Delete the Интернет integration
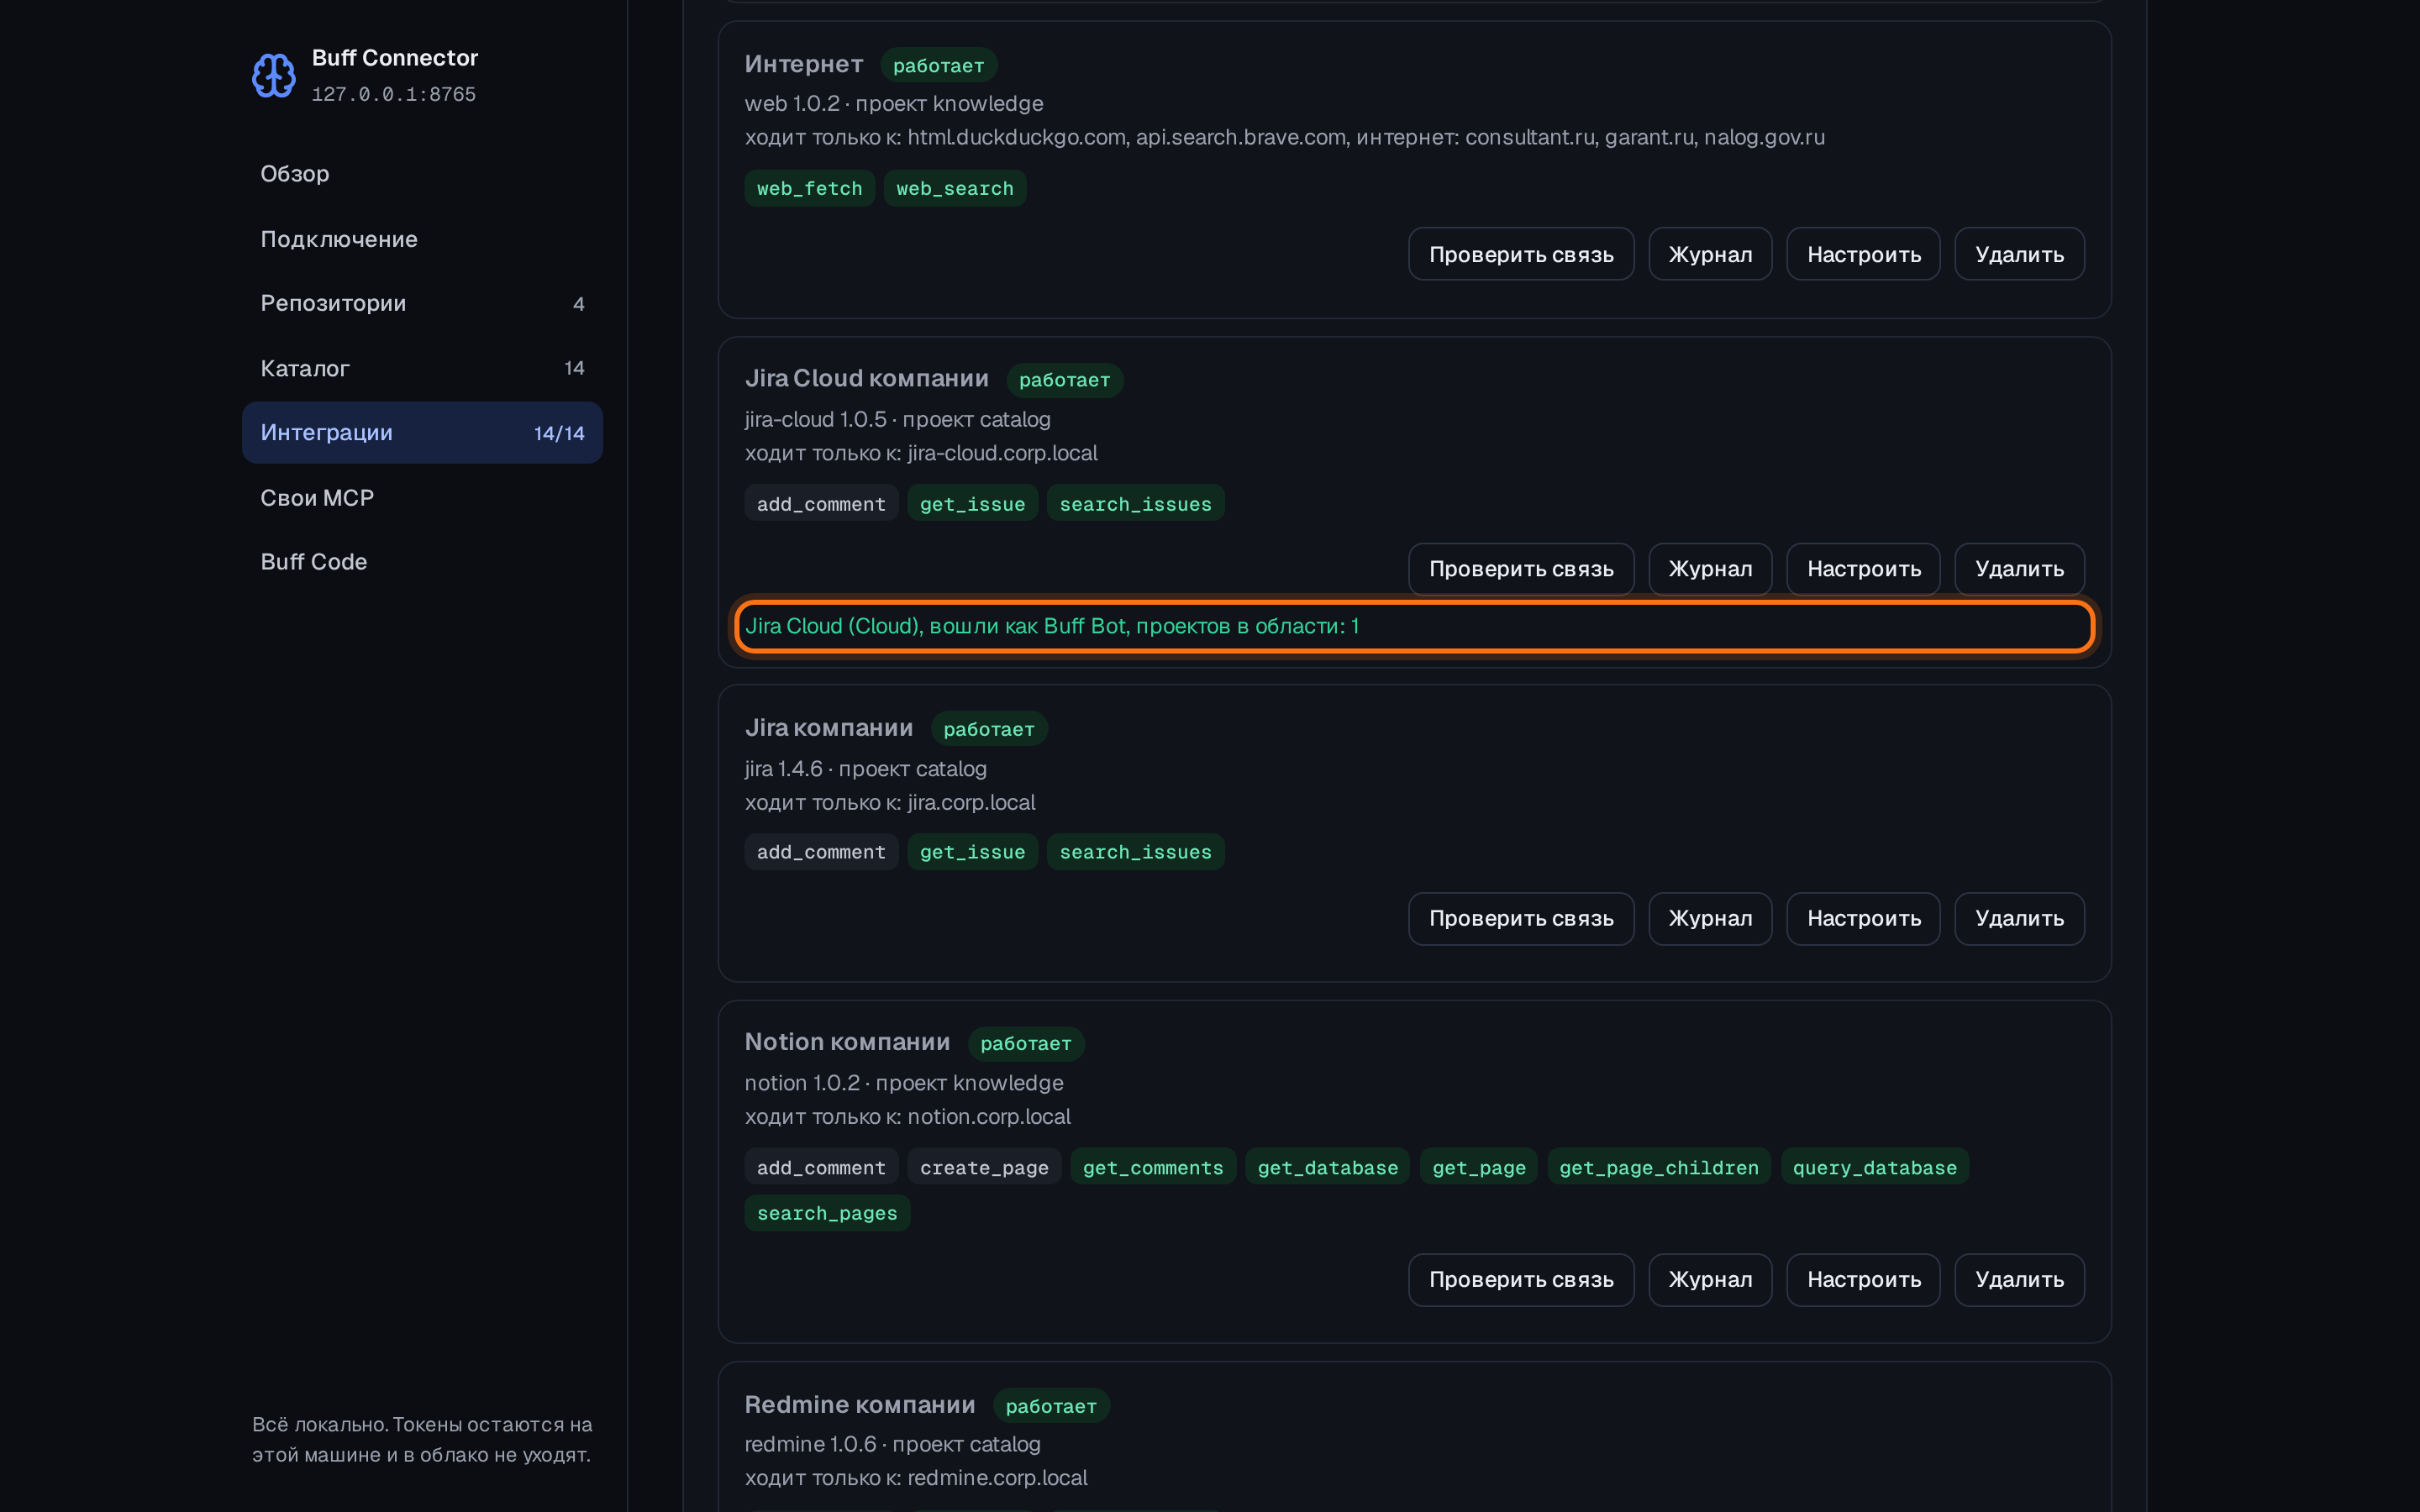The height and width of the screenshot is (1512, 2420). [2019, 254]
